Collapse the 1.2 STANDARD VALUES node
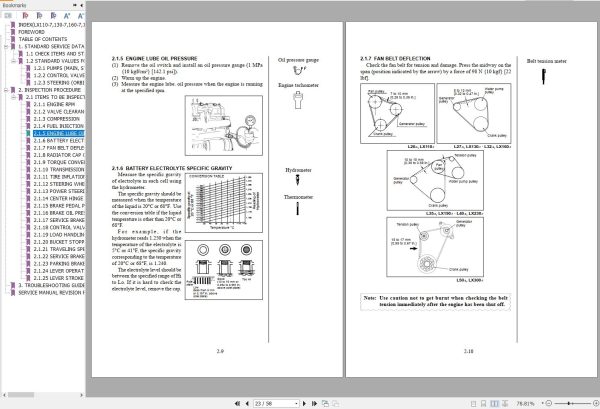The height and width of the screenshot is (409, 600). (13, 61)
